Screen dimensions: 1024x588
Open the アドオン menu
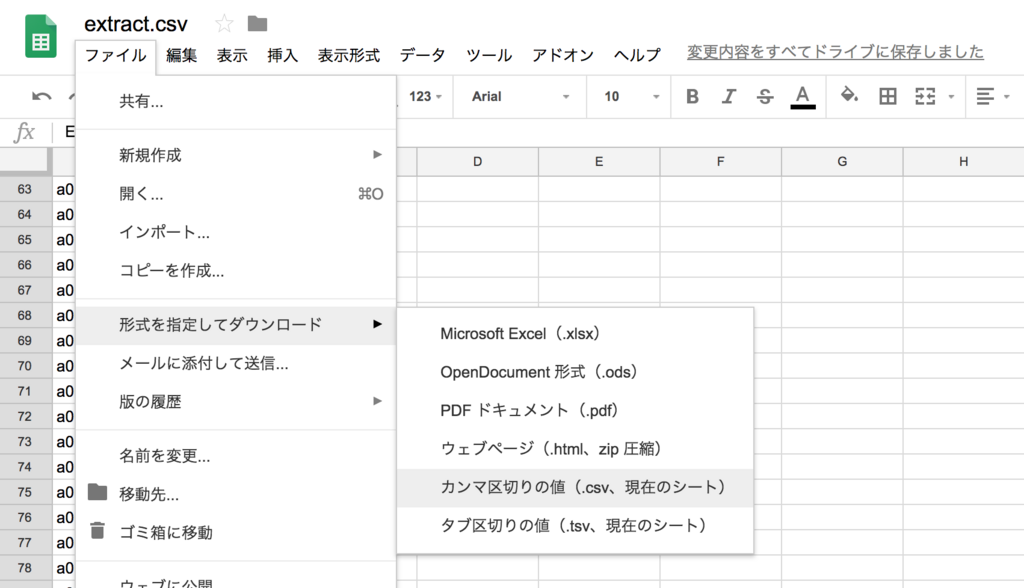pos(562,56)
